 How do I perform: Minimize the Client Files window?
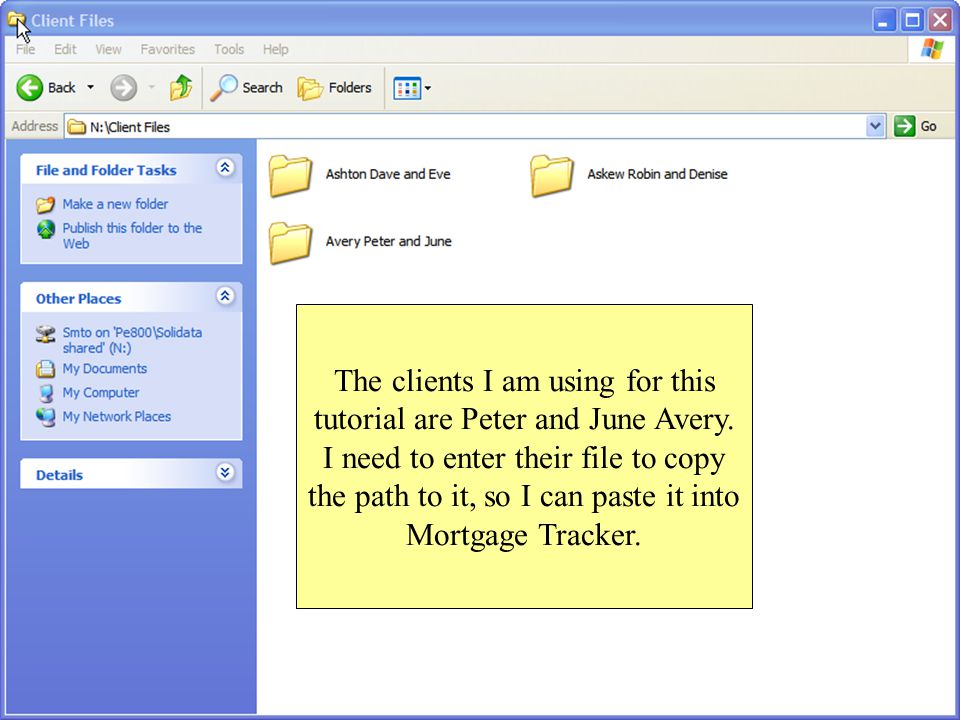[883, 20]
